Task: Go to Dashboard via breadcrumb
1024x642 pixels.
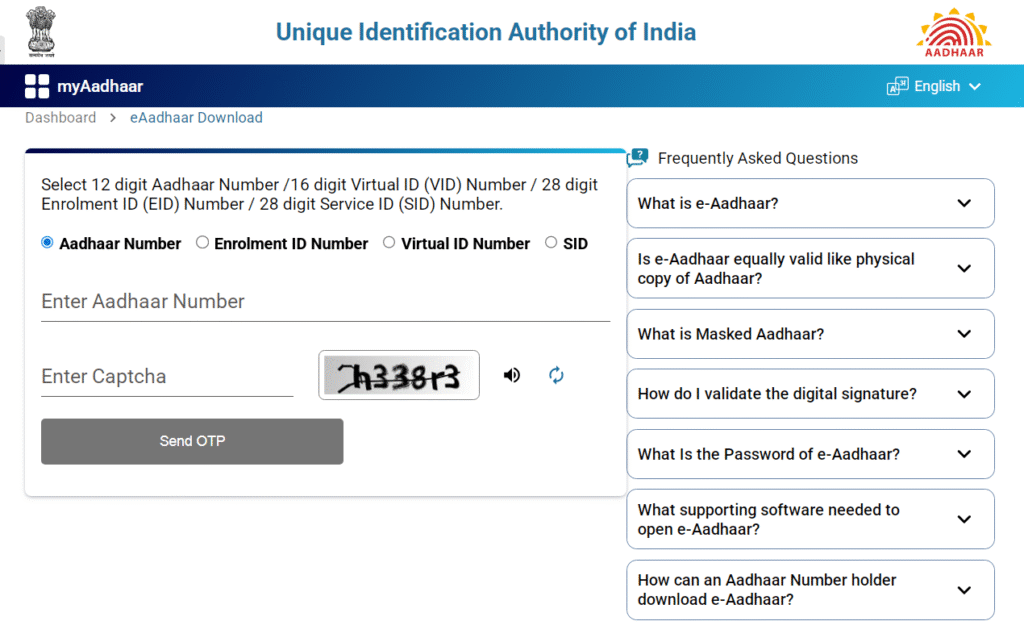Action: (x=60, y=117)
